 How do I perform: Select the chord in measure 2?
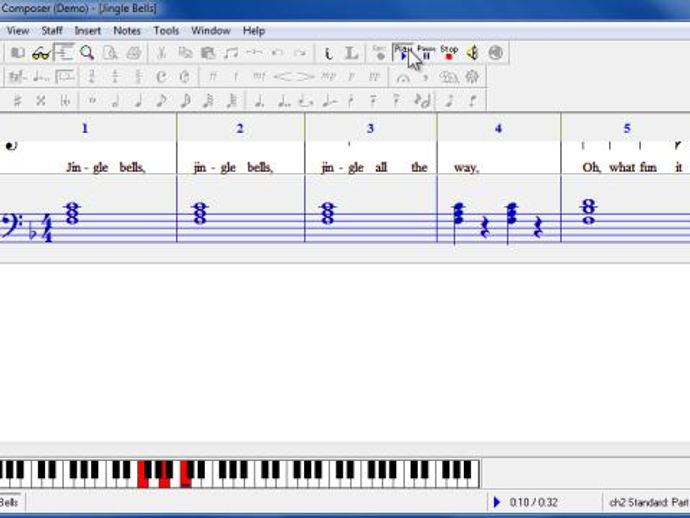200,213
